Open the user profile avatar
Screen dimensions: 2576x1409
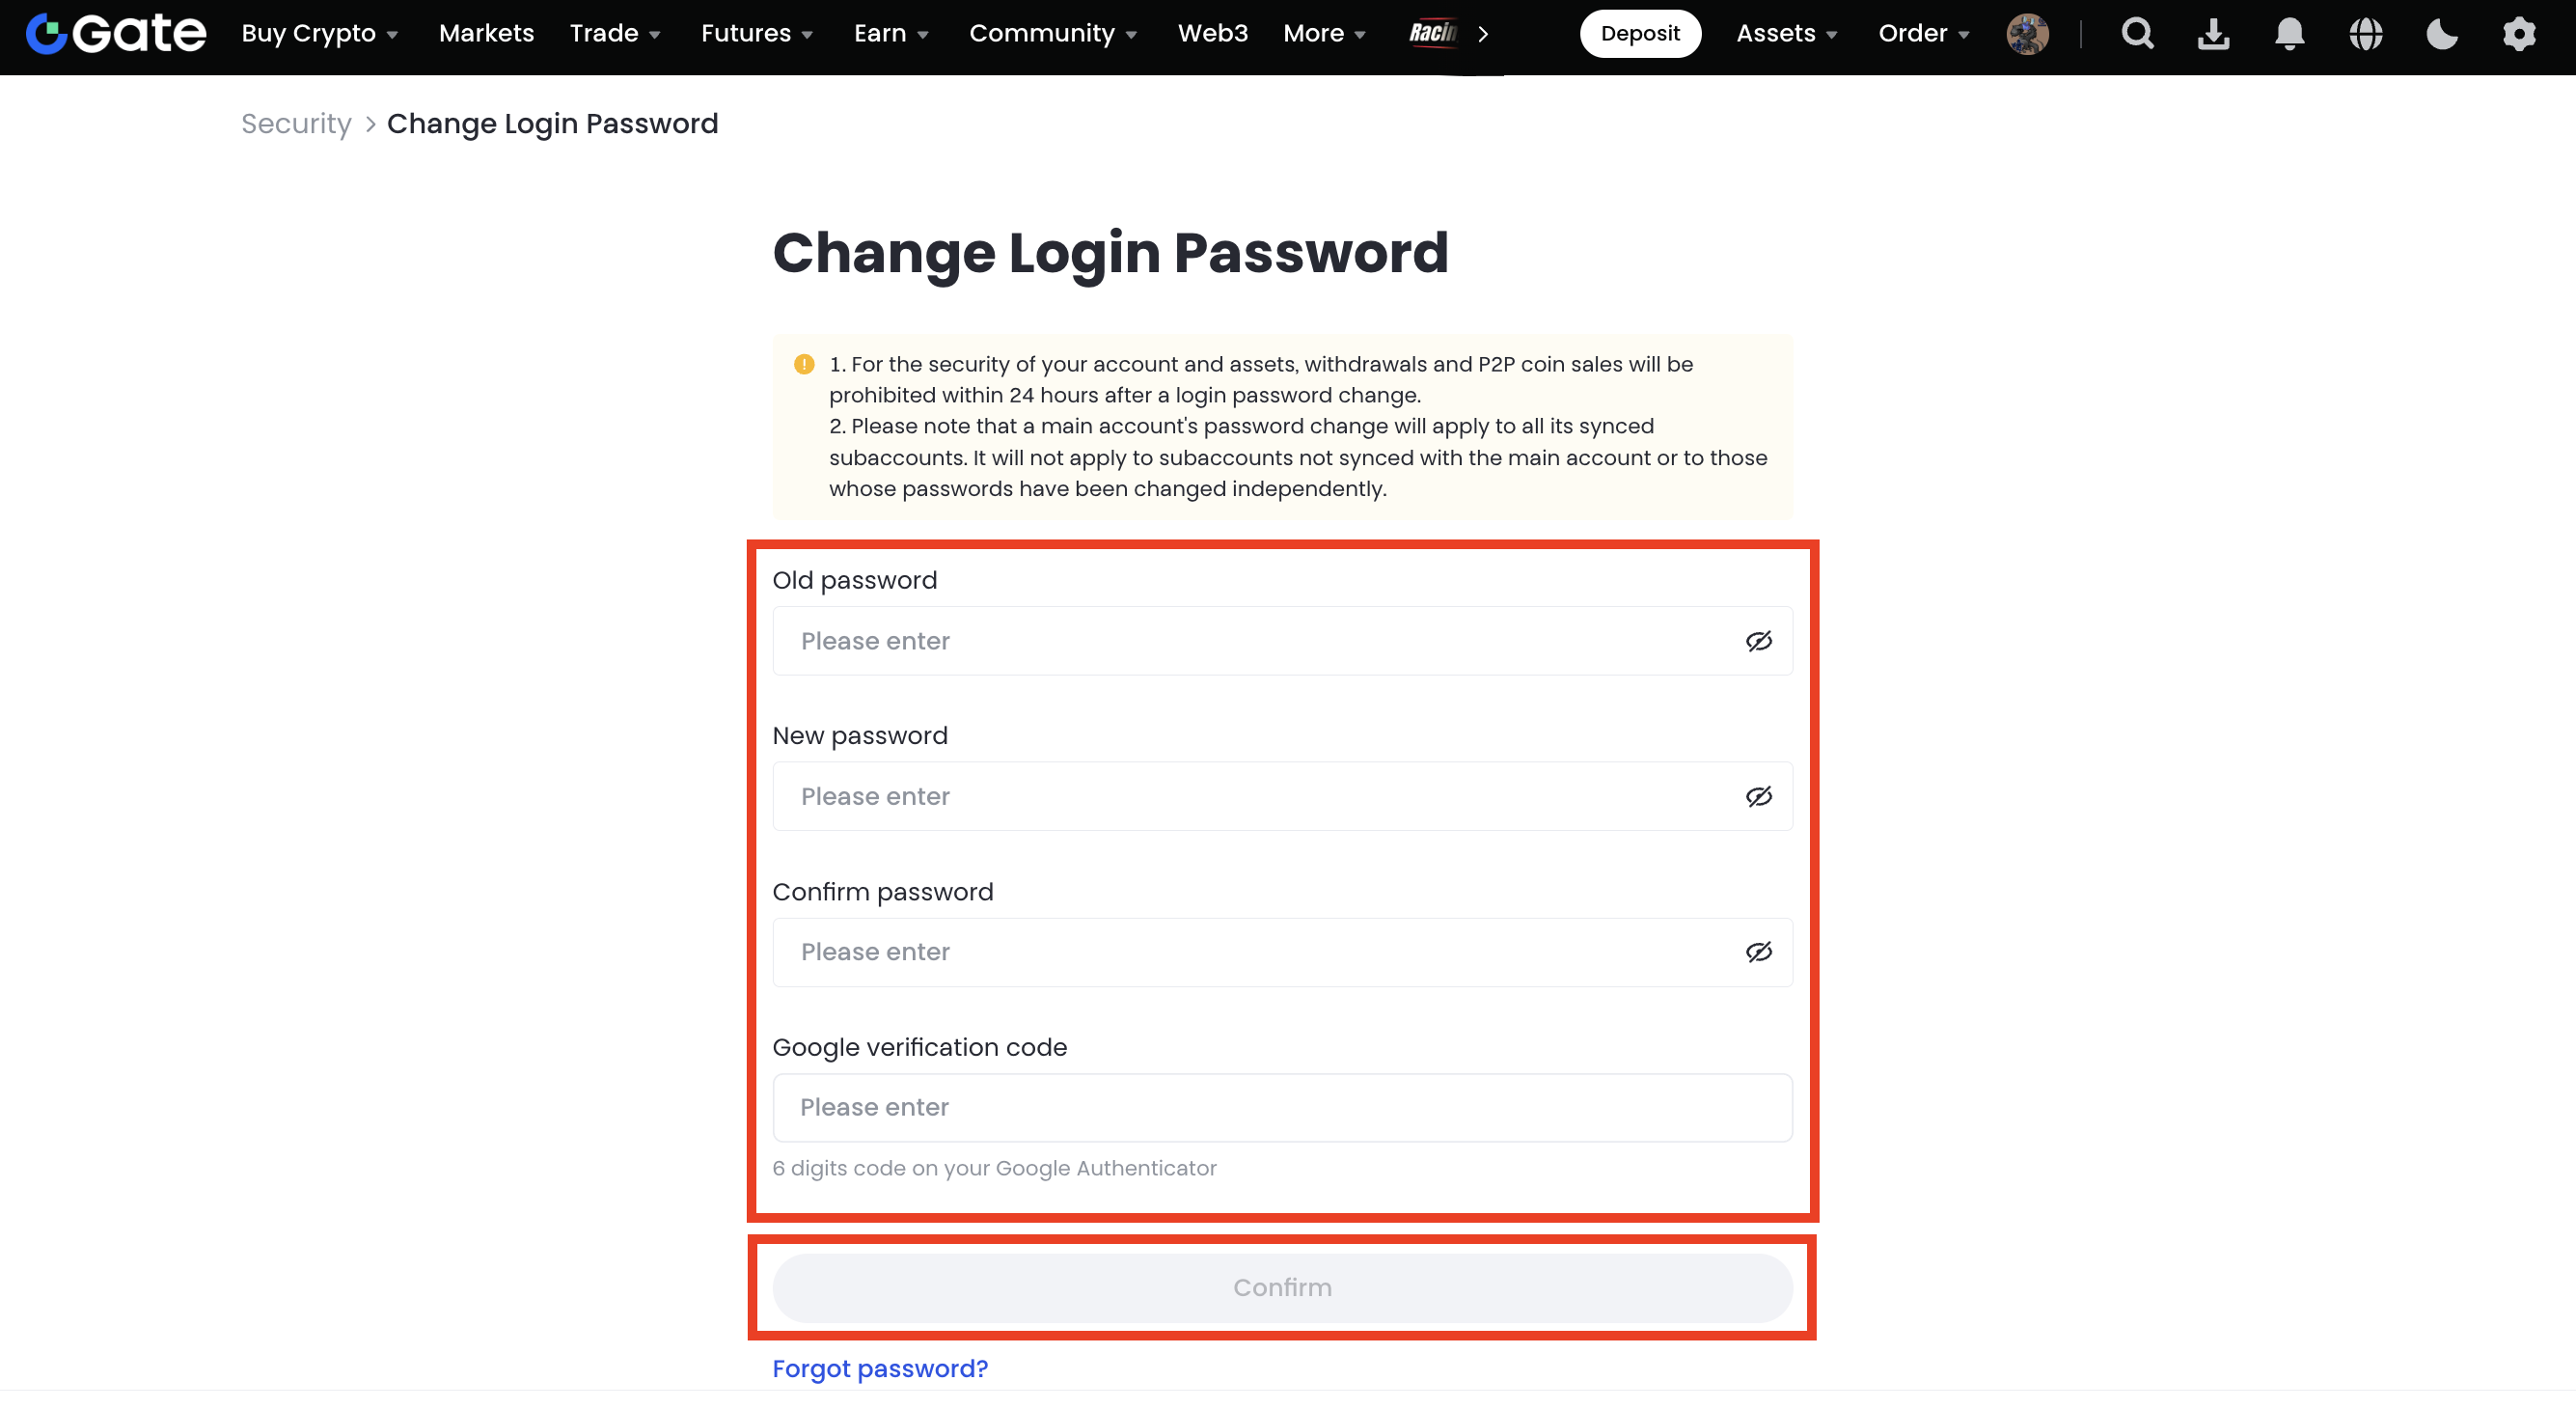pyautogui.click(x=2027, y=34)
